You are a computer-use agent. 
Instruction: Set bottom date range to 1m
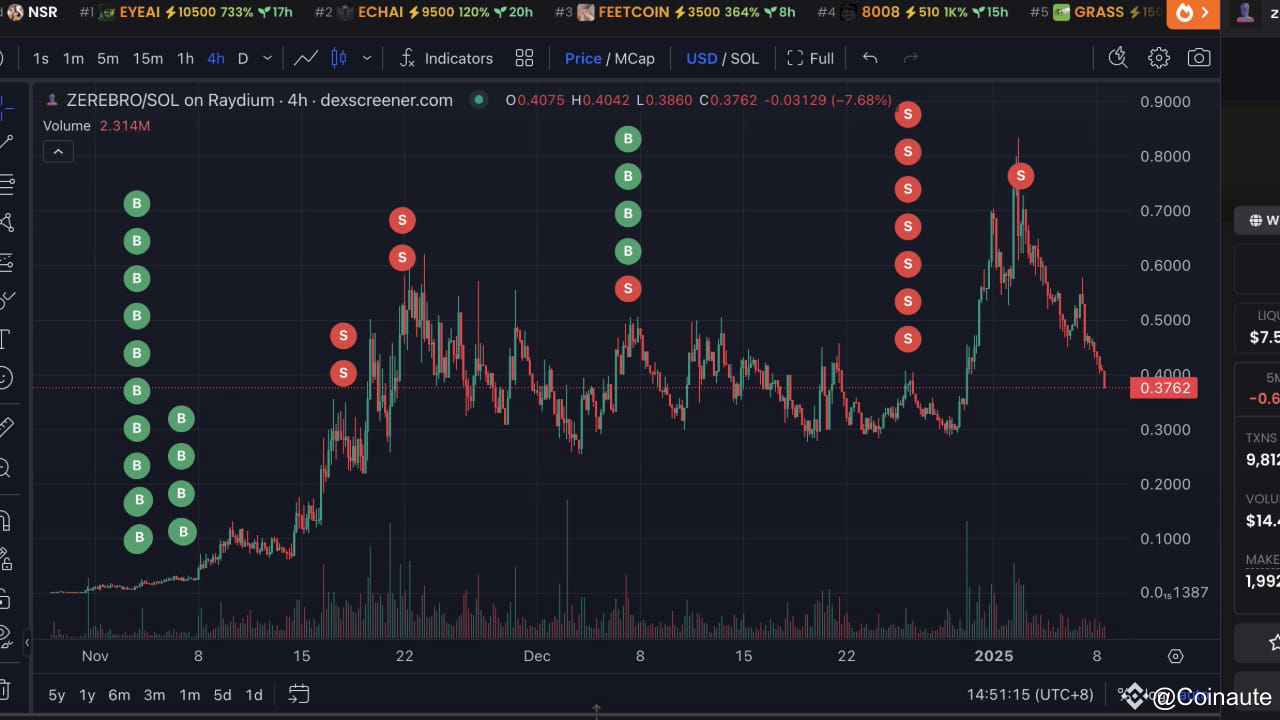click(189, 694)
